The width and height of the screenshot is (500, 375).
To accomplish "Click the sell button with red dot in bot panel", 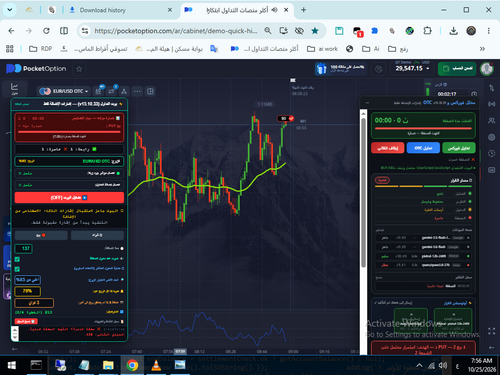I will (41, 235).
